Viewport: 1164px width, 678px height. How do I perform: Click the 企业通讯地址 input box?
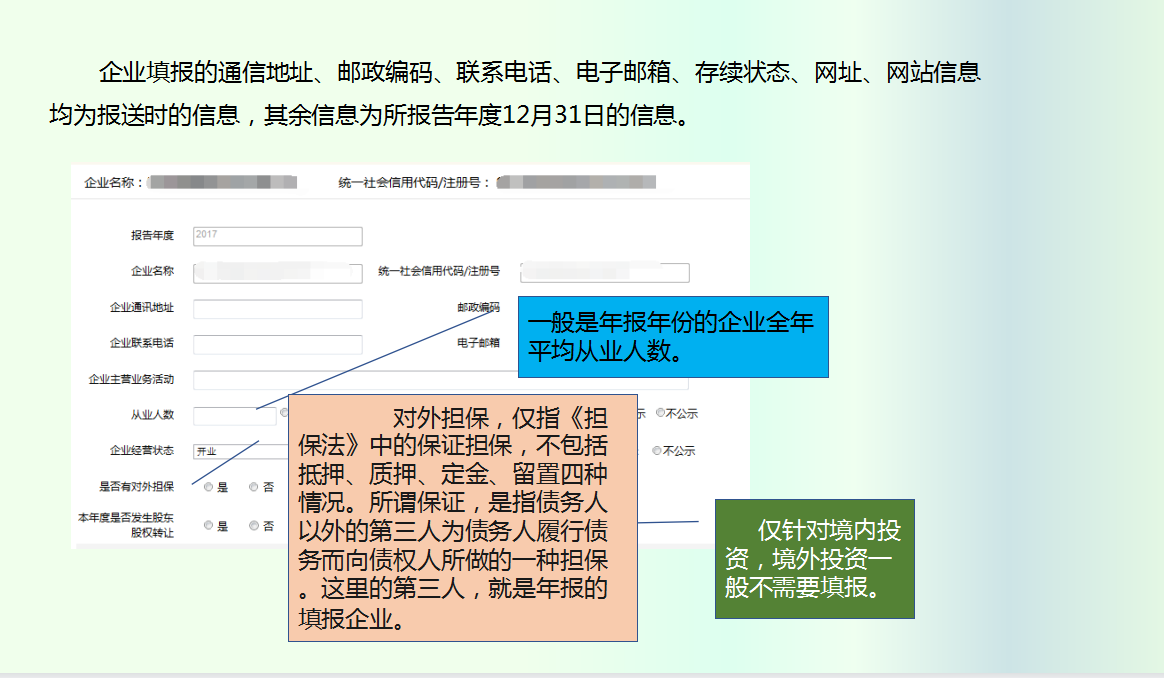pos(278,308)
